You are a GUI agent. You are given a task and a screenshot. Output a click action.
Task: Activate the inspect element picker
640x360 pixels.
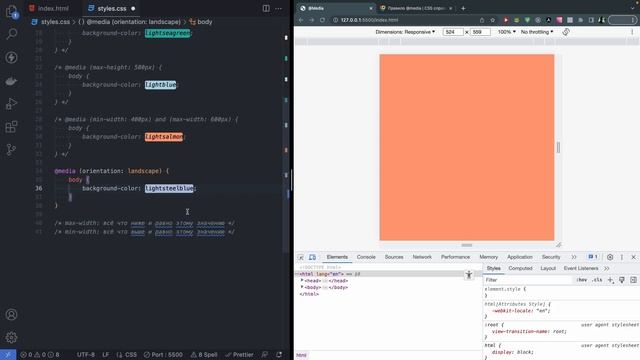(x=301, y=257)
